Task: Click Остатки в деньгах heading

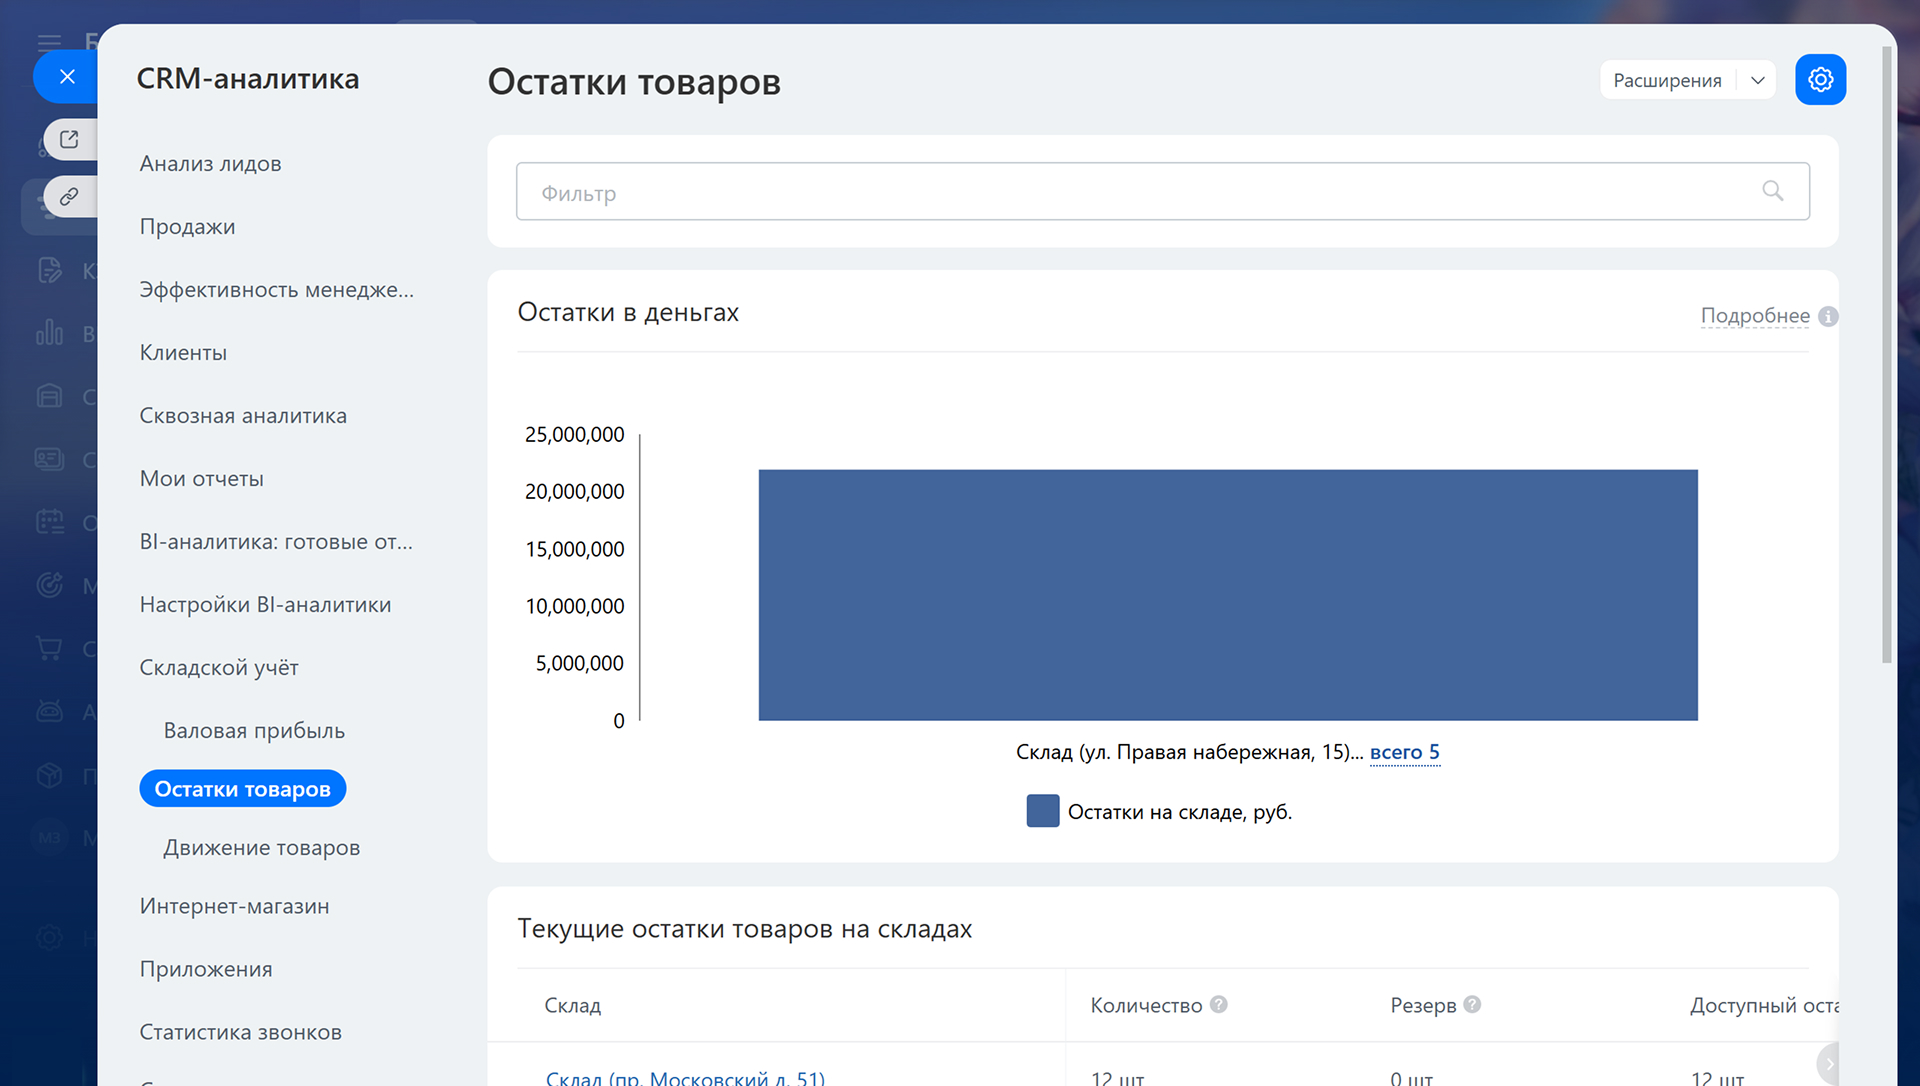Action: click(628, 312)
